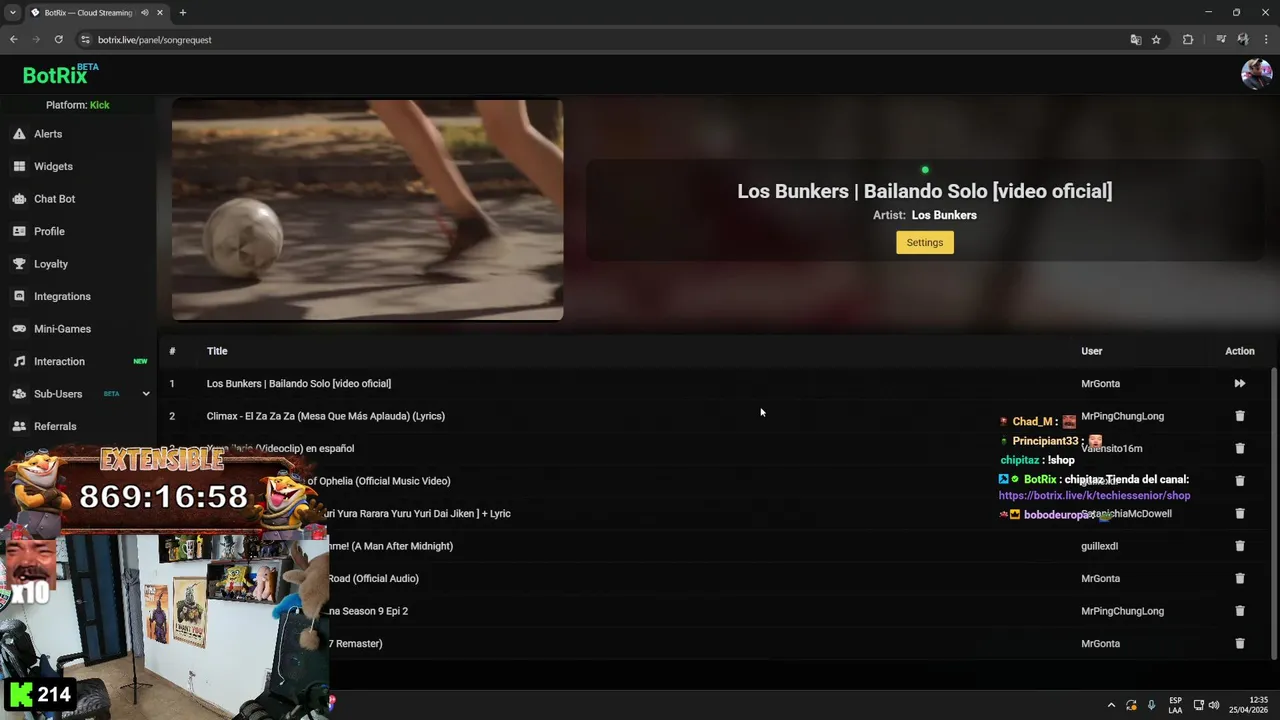Delete the Remaster song by MrGonta
This screenshot has width=1280, height=720.
pyautogui.click(x=1239, y=643)
